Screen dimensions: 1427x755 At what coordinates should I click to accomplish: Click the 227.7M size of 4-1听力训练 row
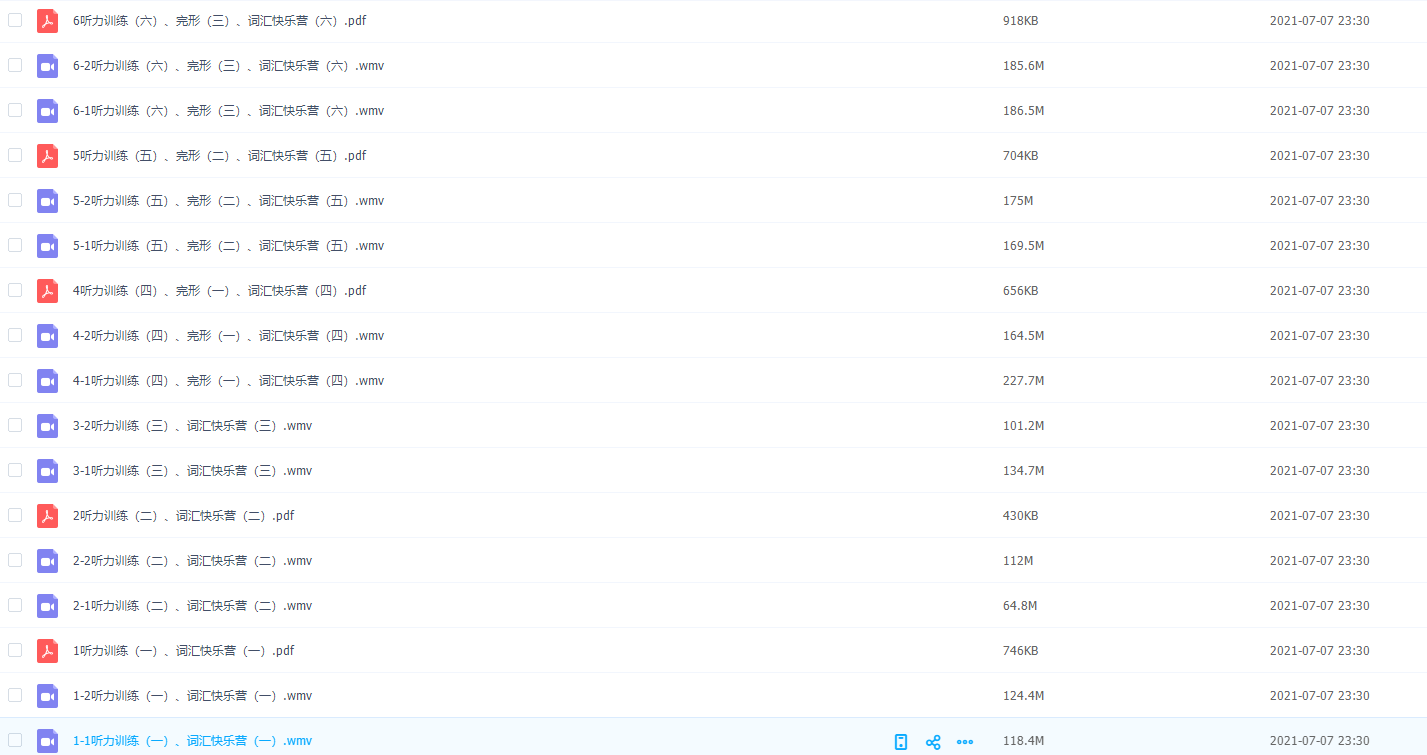pyautogui.click(x=1023, y=381)
